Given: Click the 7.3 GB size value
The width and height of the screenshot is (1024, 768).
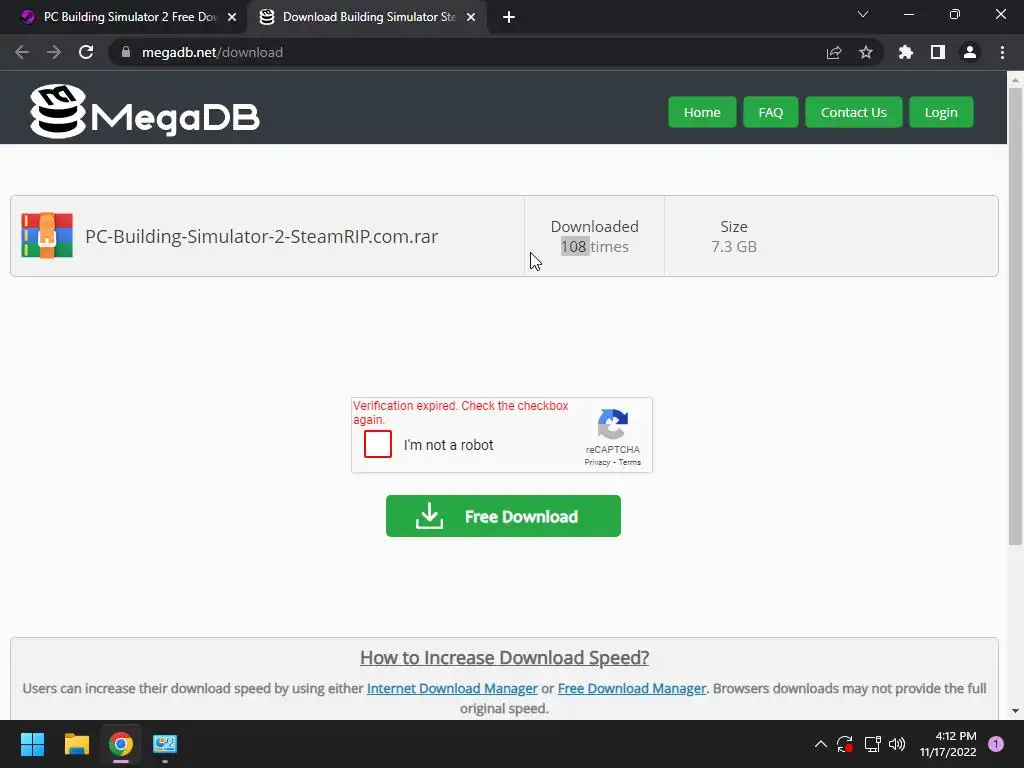Looking at the screenshot, I should pos(734,246).
